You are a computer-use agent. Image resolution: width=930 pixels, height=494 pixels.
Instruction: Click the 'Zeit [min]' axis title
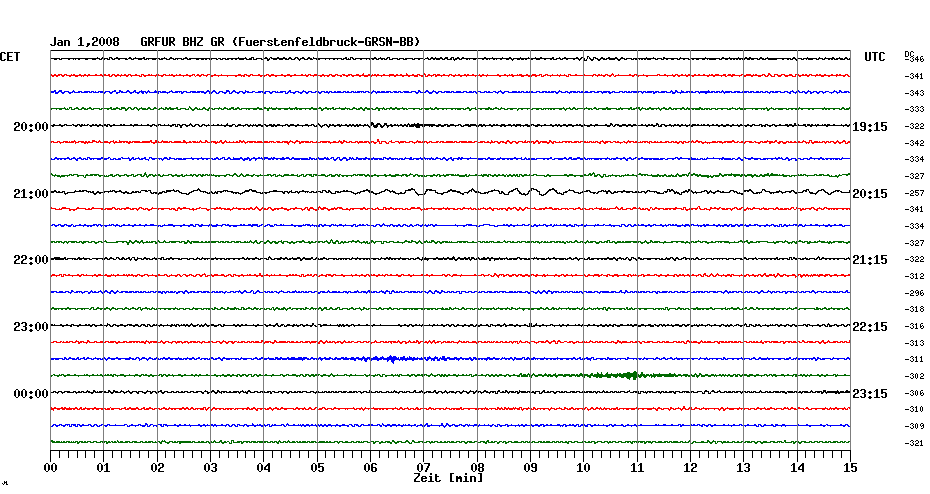[x=448, y=478]
